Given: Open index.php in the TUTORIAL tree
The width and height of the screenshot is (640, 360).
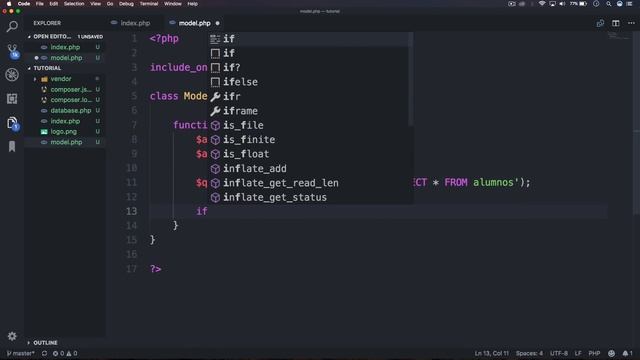Looking at the screenshot, I should coord(65,121).
